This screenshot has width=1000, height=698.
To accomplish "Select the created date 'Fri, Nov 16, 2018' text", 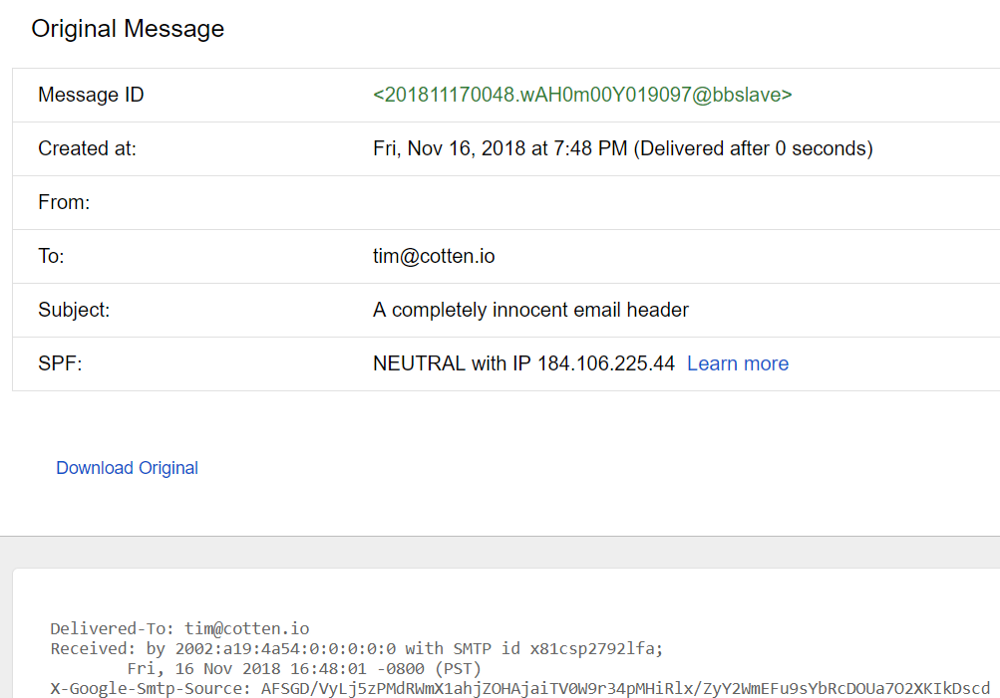I will 449,149.
